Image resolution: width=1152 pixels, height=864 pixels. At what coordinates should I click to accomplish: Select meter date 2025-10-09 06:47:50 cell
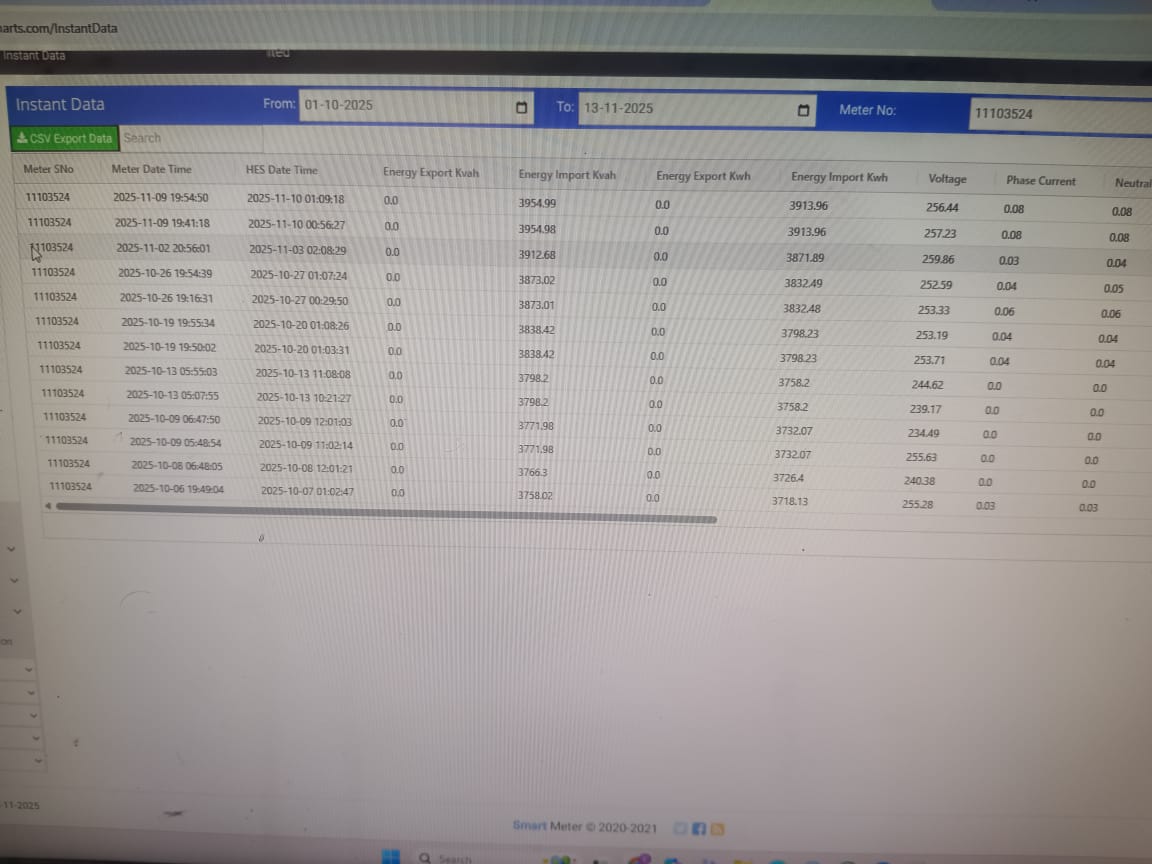tap(174, 419)
